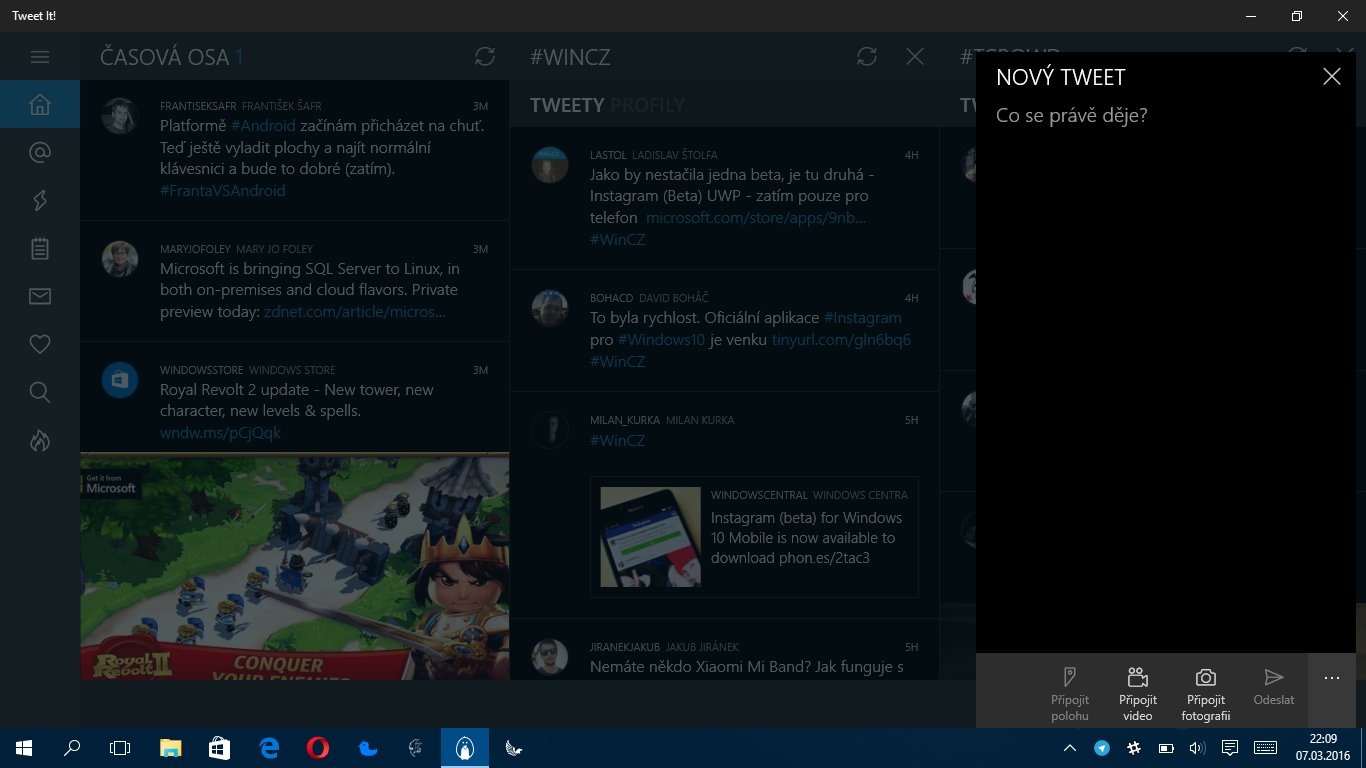The image size is (1366, 768).
Task: Select the FRANTISEKSAFR username
Action: [x=197, y=106]
